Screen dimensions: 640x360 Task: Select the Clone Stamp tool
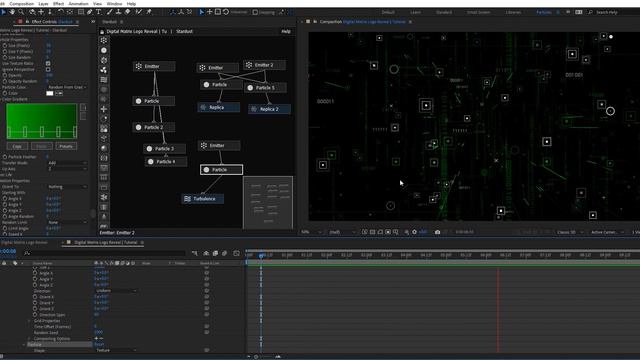[x=118, y=12]
